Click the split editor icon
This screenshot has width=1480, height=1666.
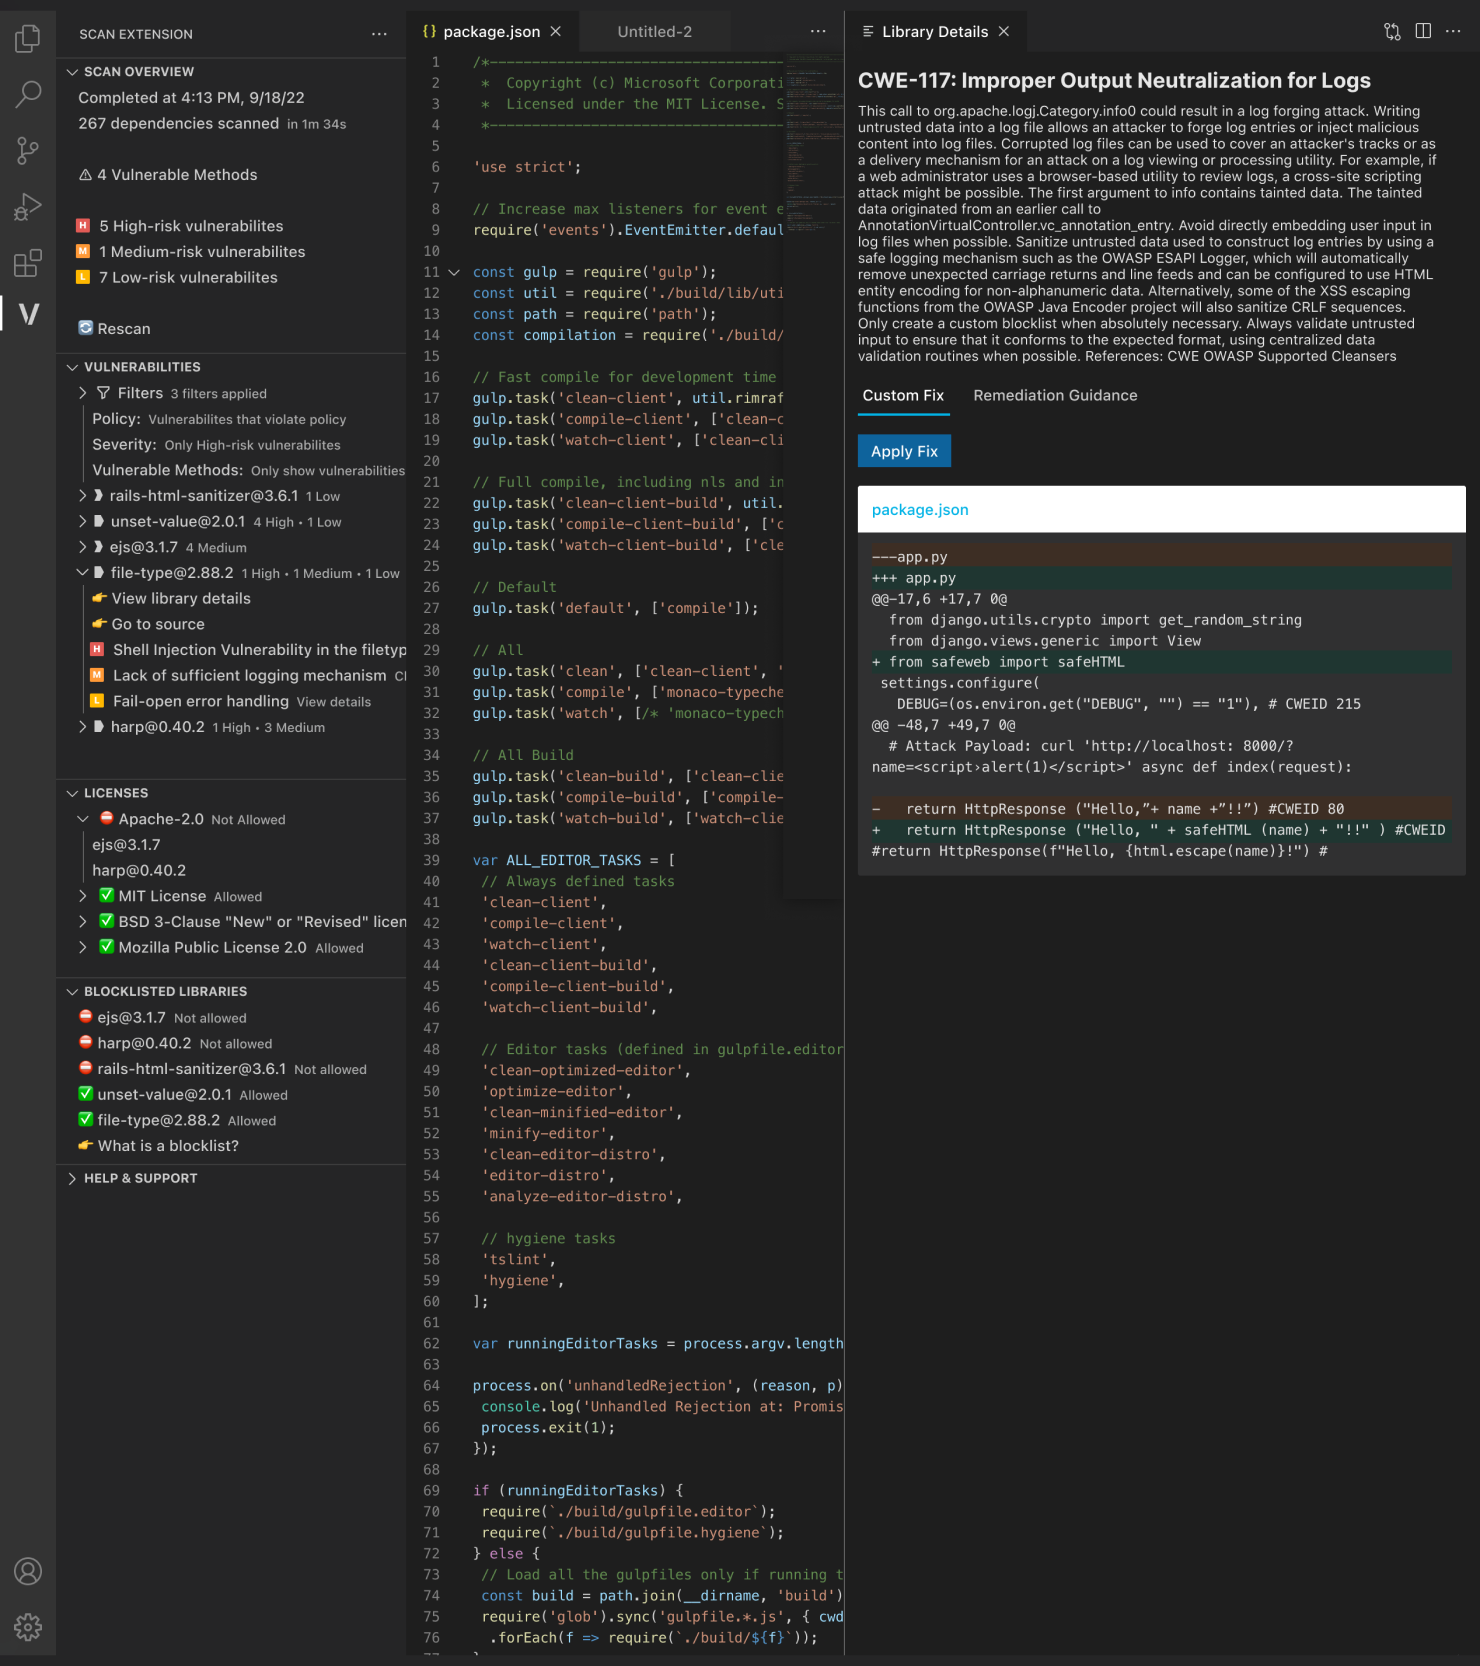pyautogui.click(x=1423, y=32)
